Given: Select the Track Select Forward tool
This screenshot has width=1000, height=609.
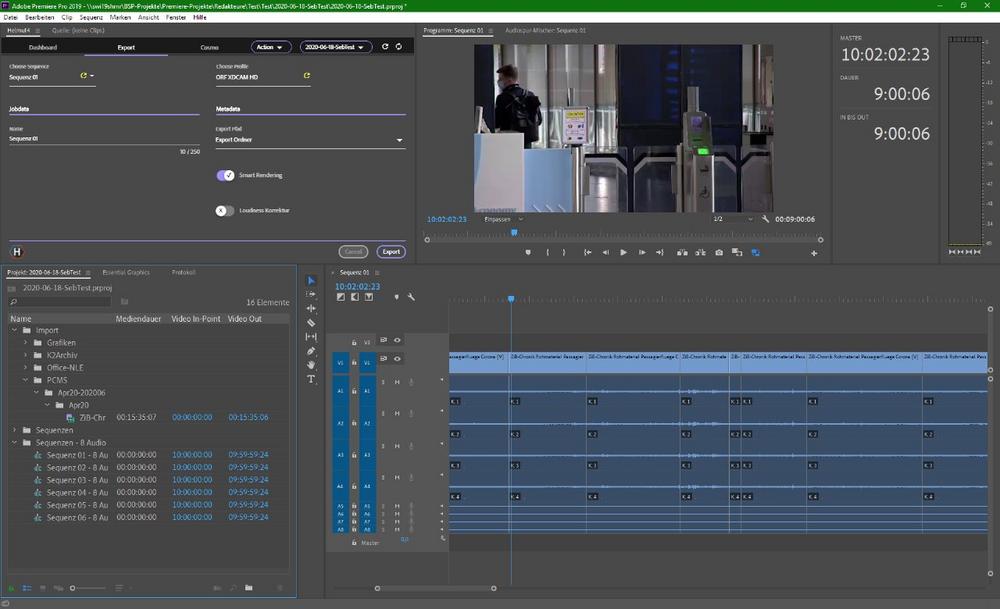Looking at the screenshot, I should coord(311,295).
